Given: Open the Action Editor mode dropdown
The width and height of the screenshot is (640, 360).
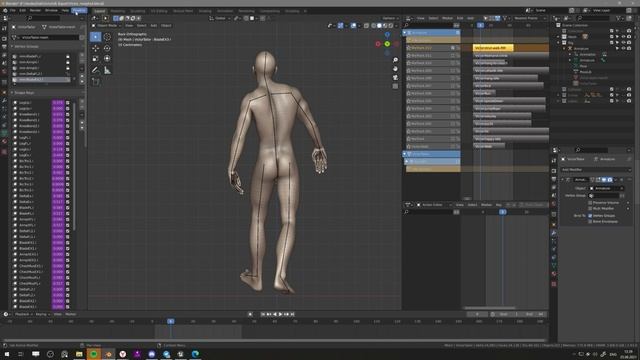Looking at the screenshot, I should (x=434, y=204).
